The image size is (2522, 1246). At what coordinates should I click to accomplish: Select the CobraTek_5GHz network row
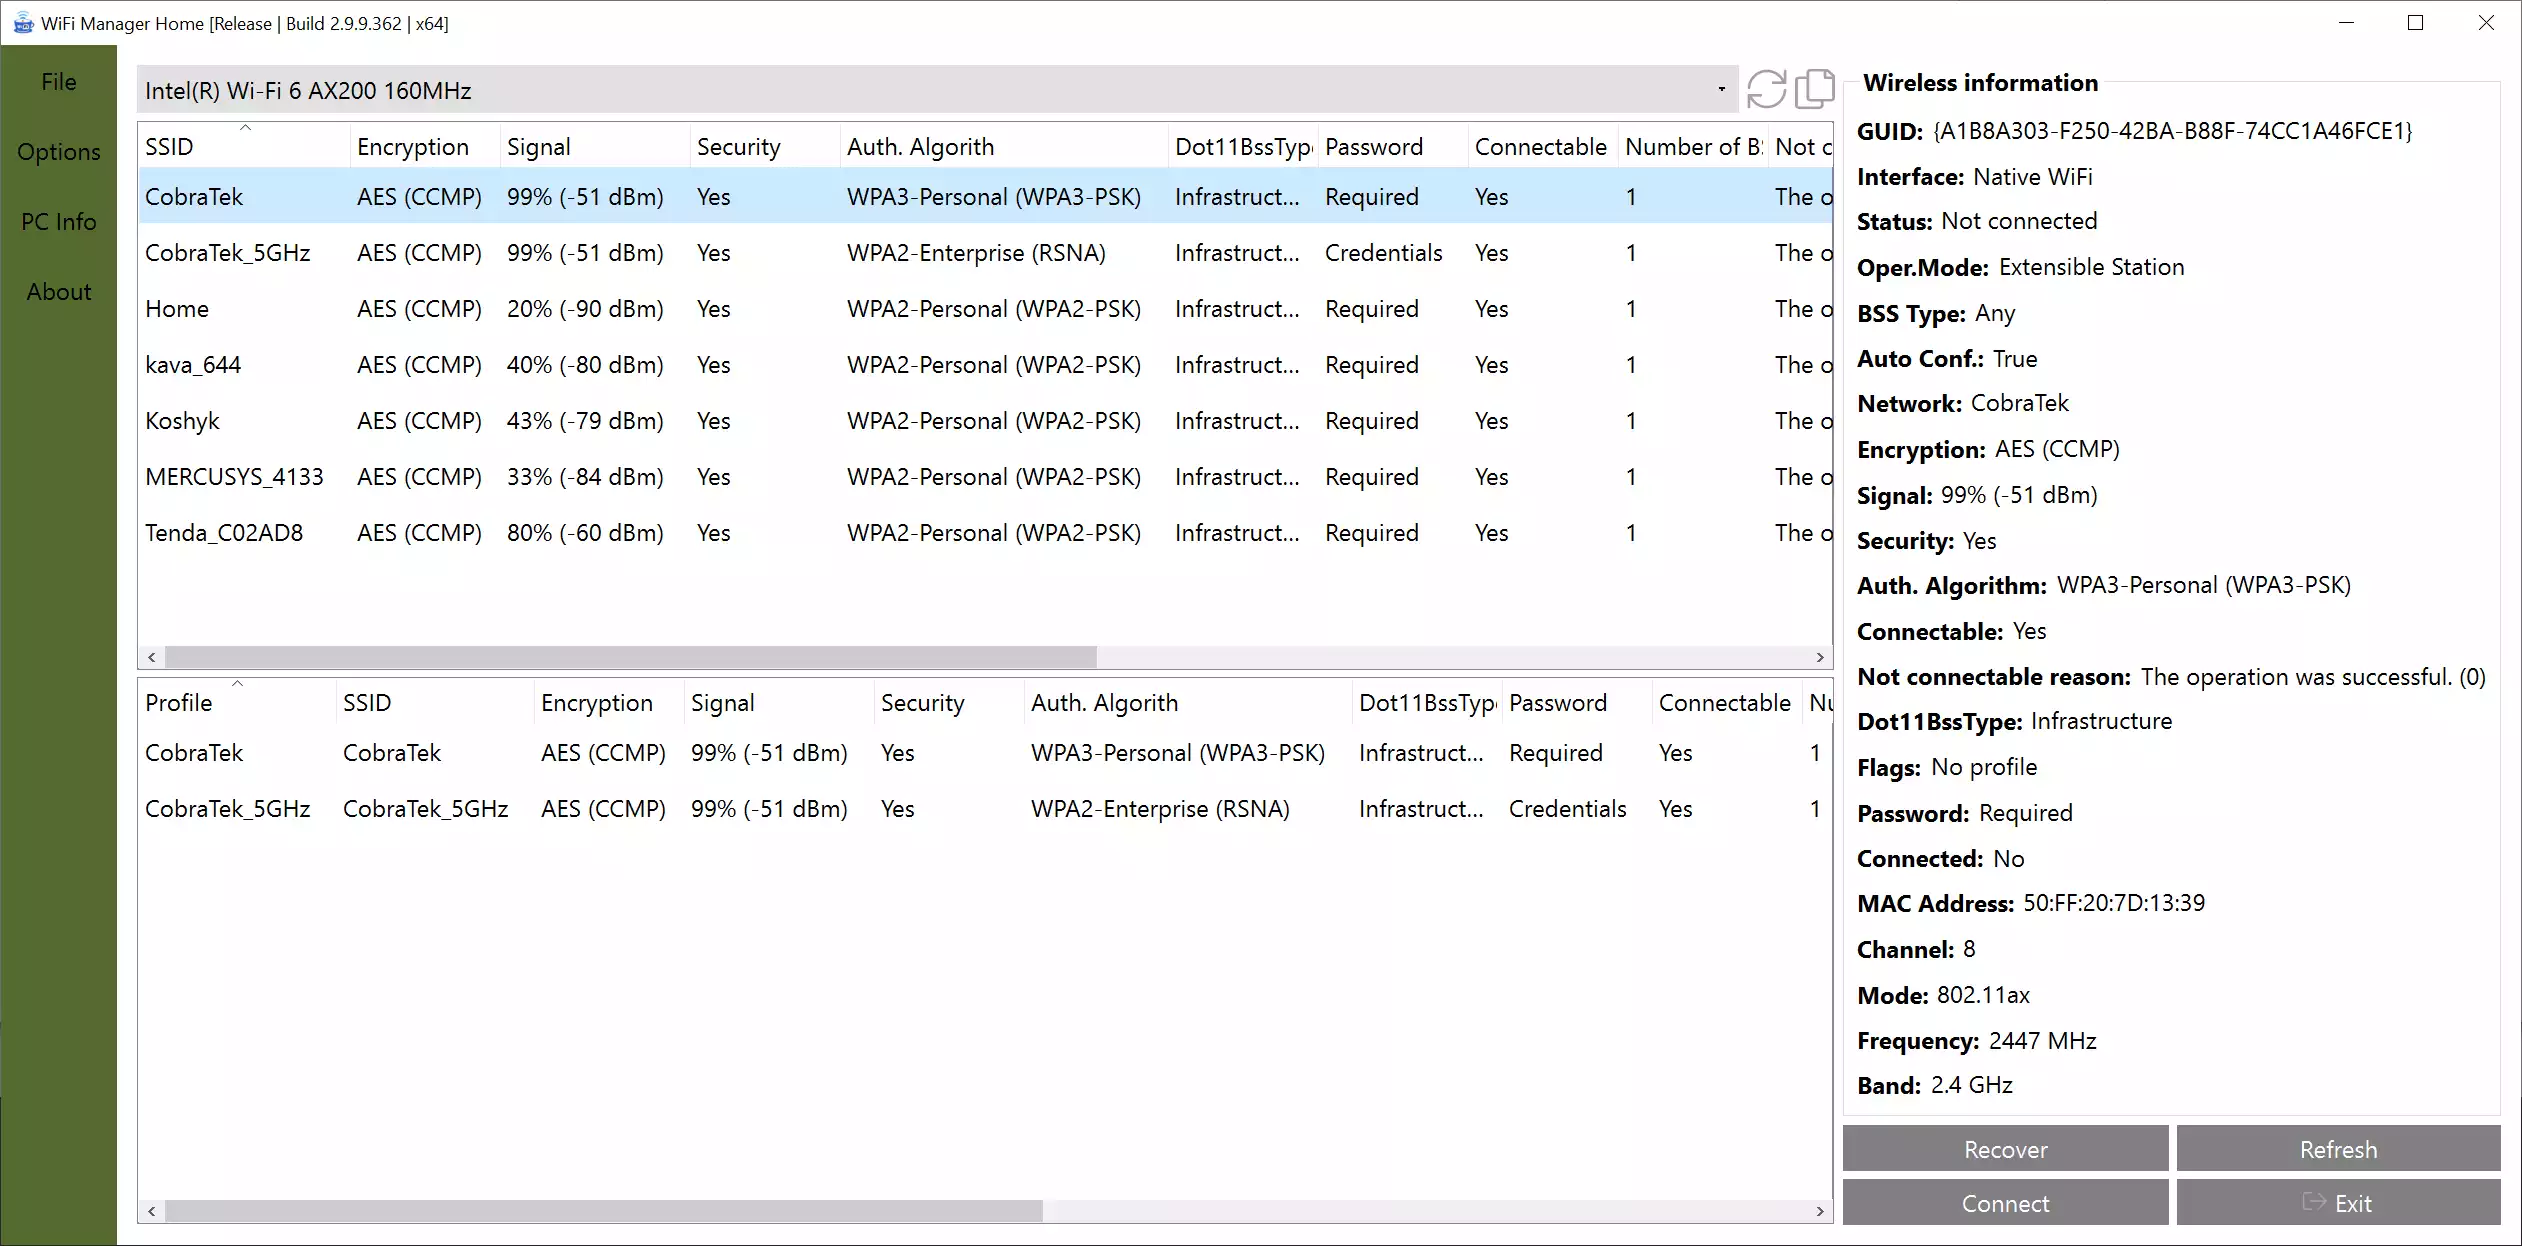coord(985,253)
